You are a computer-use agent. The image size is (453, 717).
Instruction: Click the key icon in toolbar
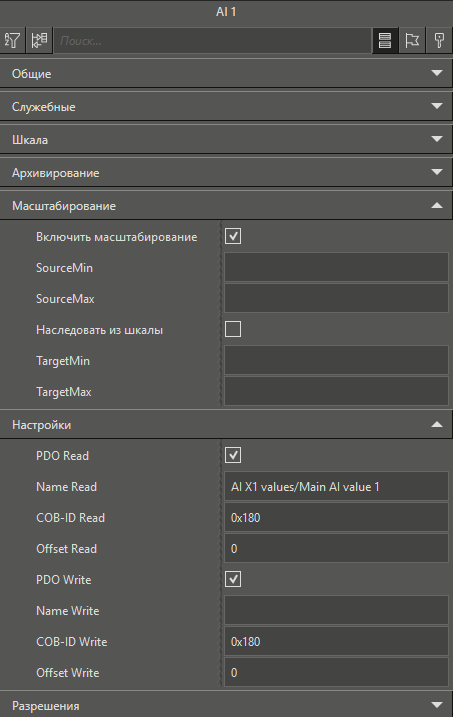(439, 41)
